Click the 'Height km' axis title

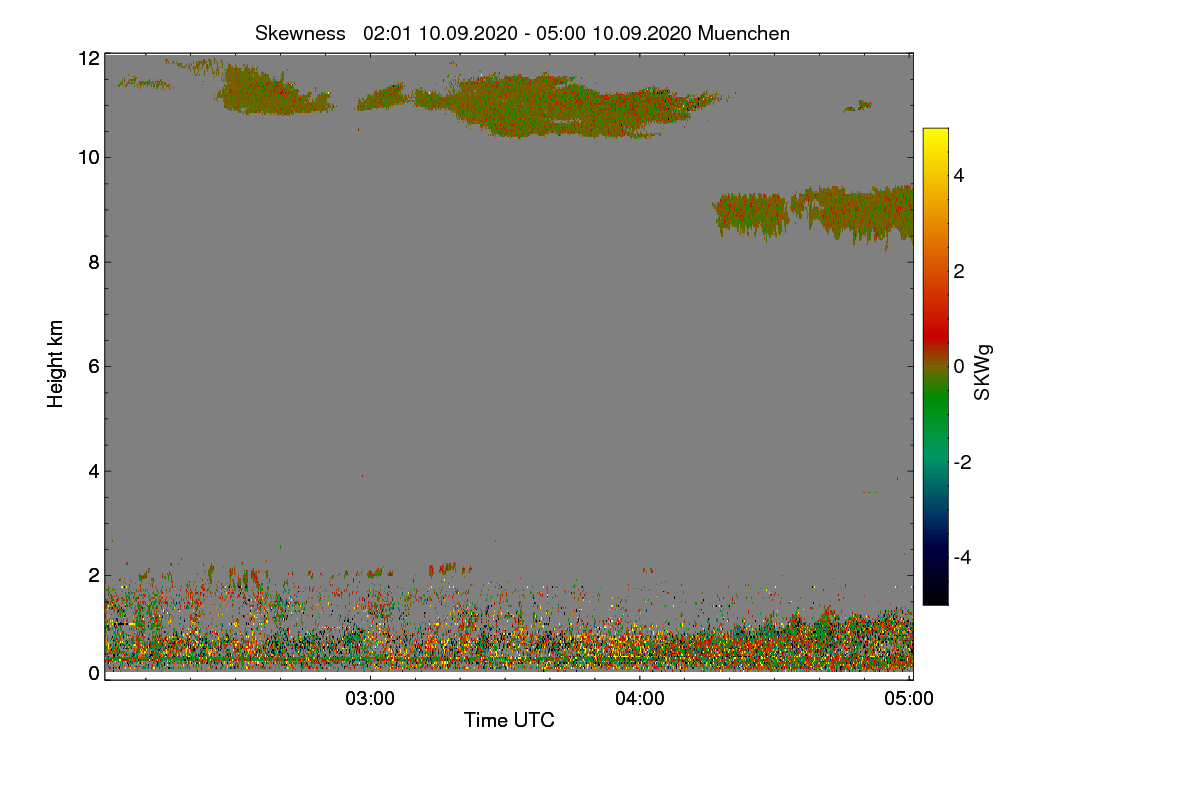coord(56,364)
